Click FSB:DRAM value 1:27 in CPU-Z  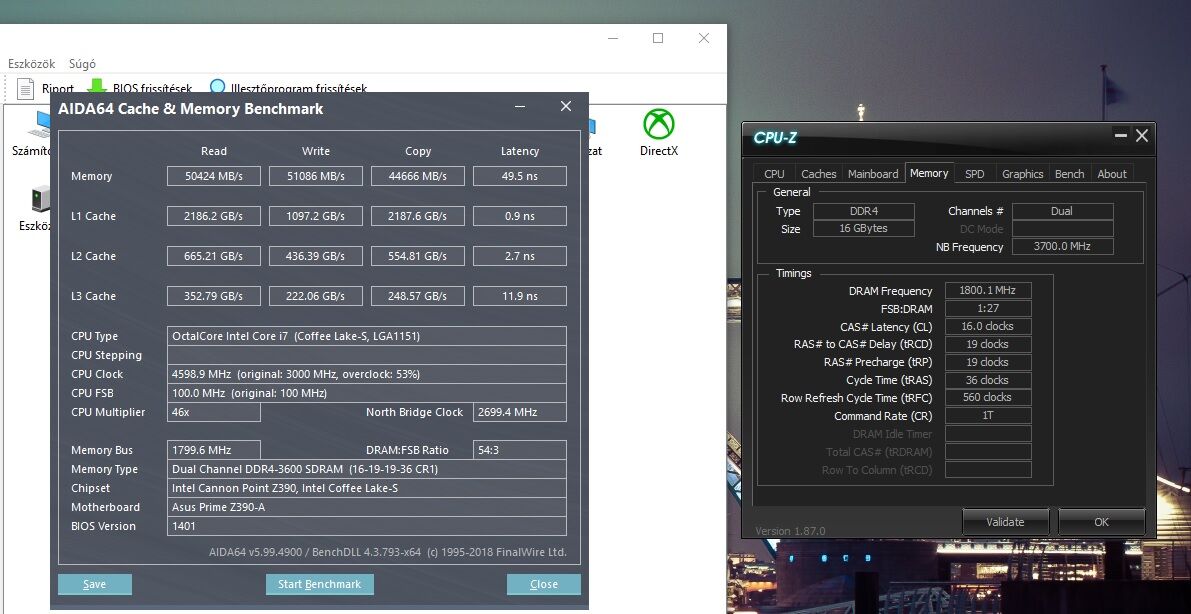click(x=988, y=309)
